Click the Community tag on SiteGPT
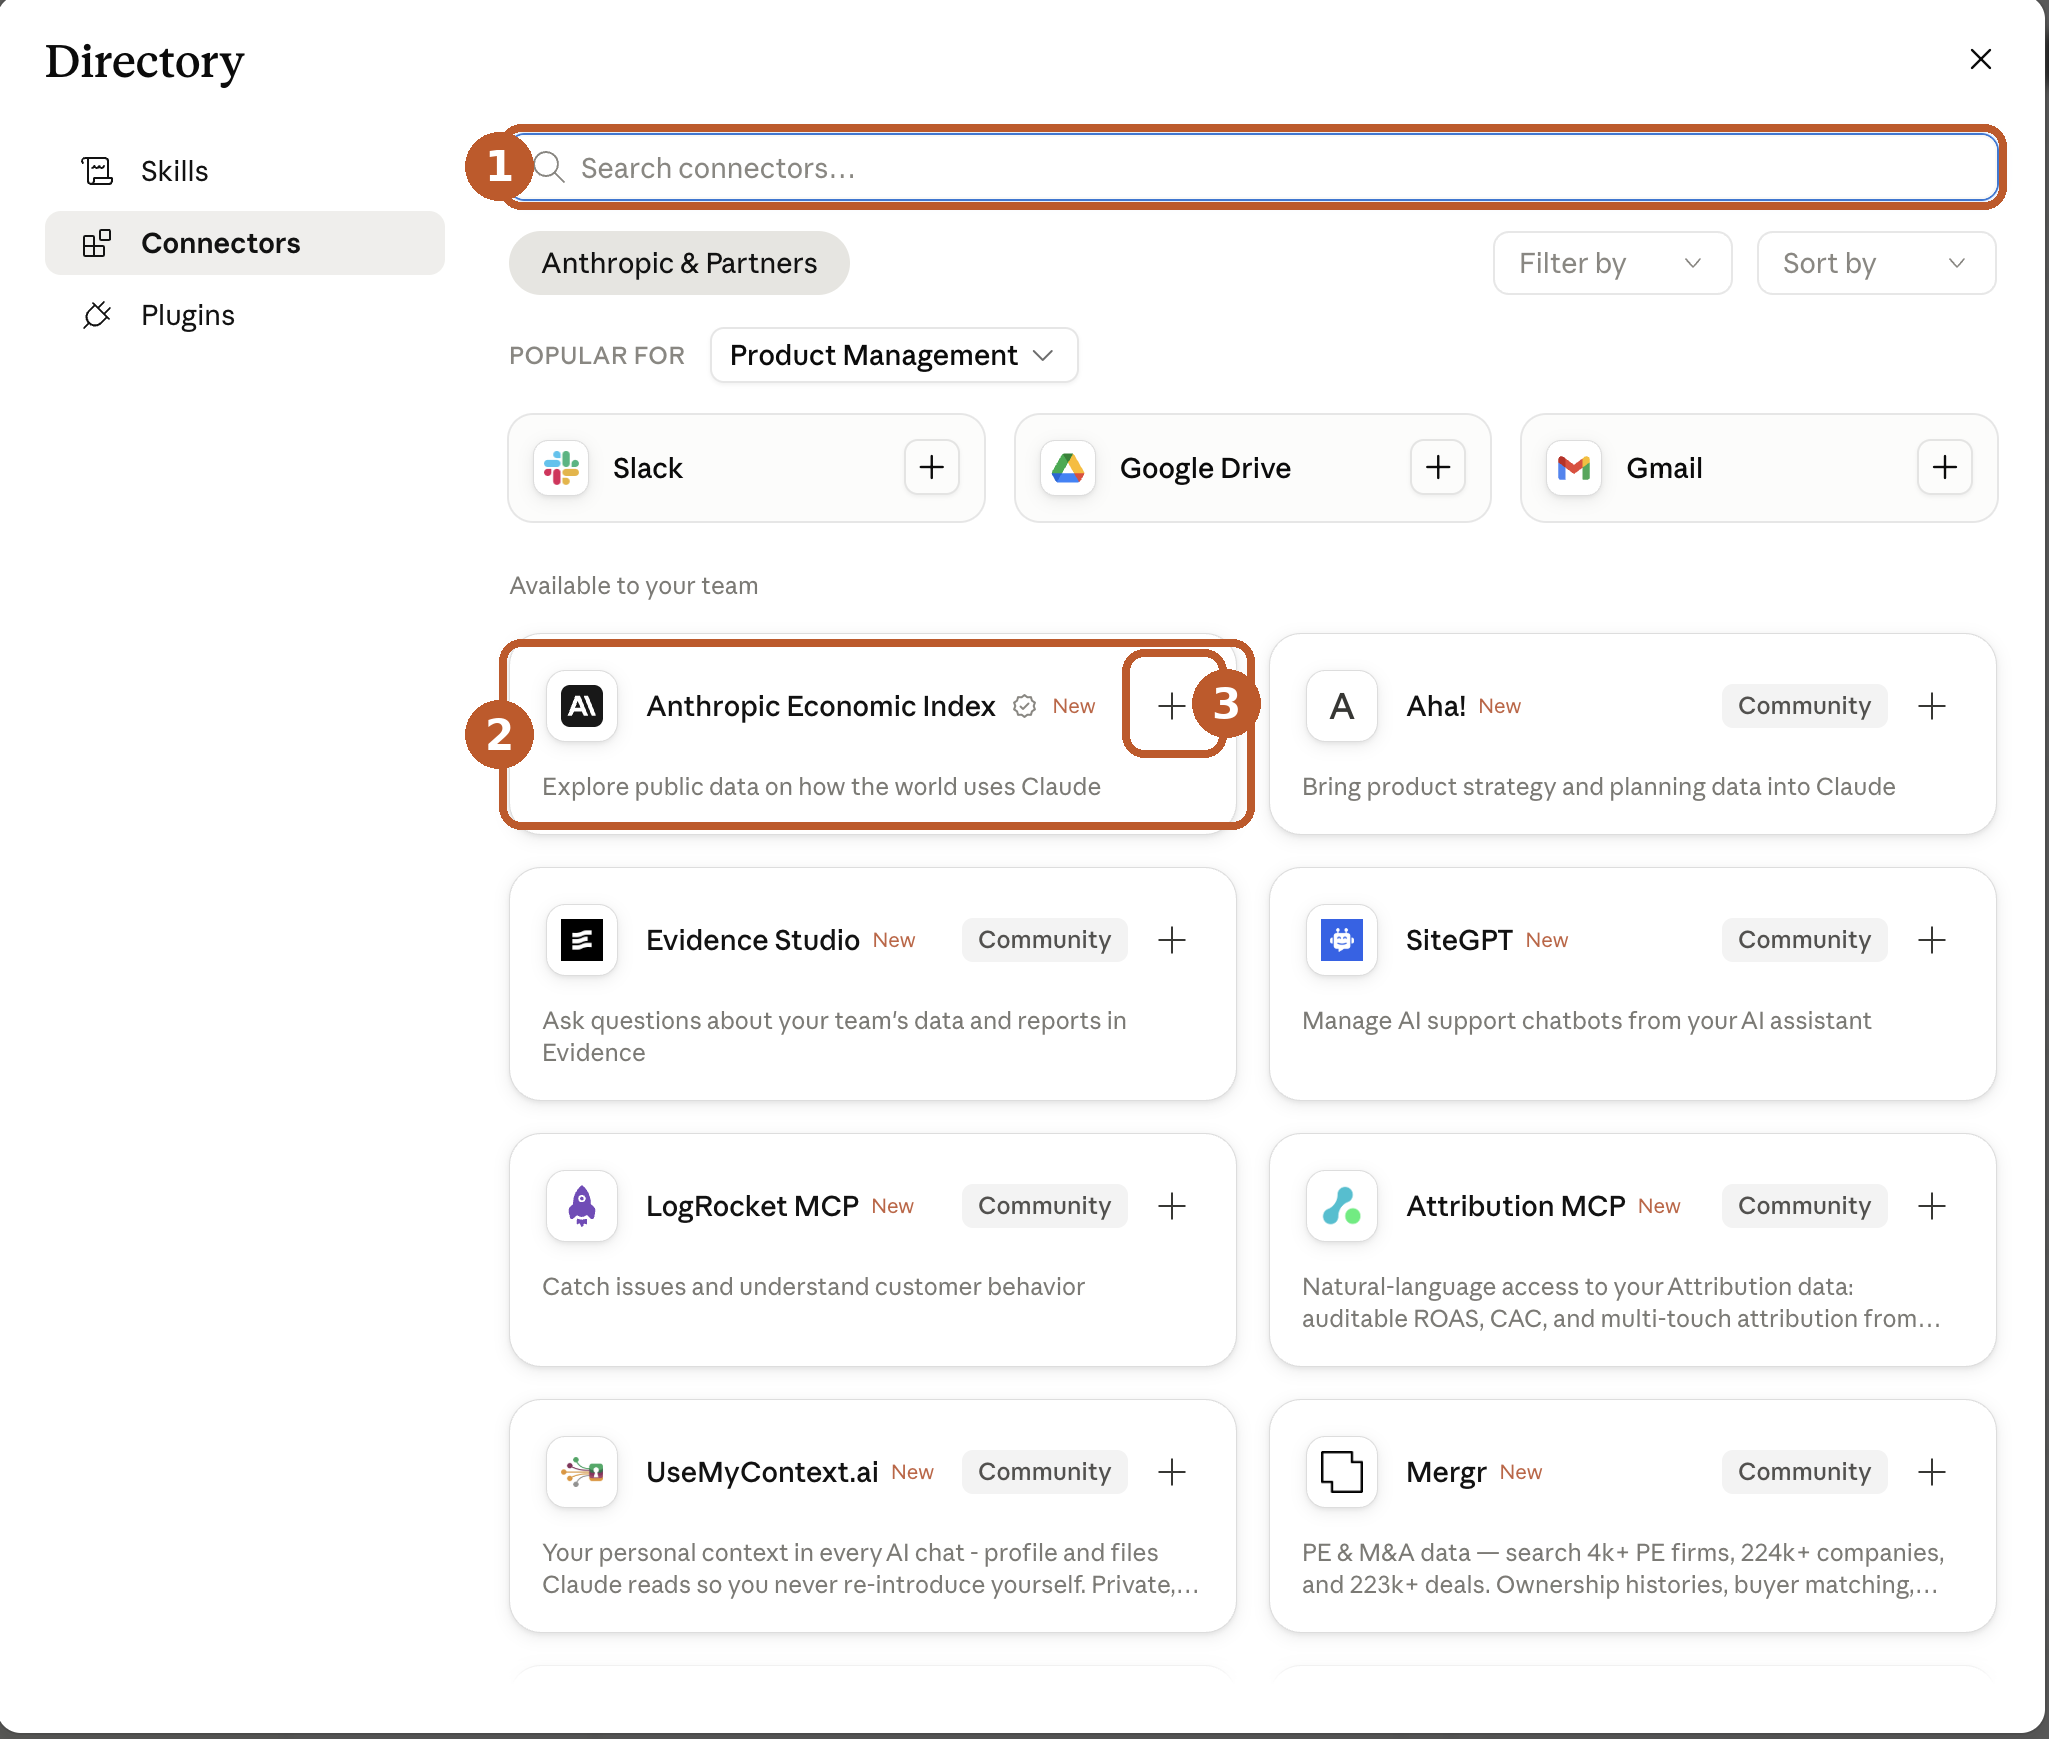The height and width of the screenshot is (1739, 2049). tap(1804, 940)
